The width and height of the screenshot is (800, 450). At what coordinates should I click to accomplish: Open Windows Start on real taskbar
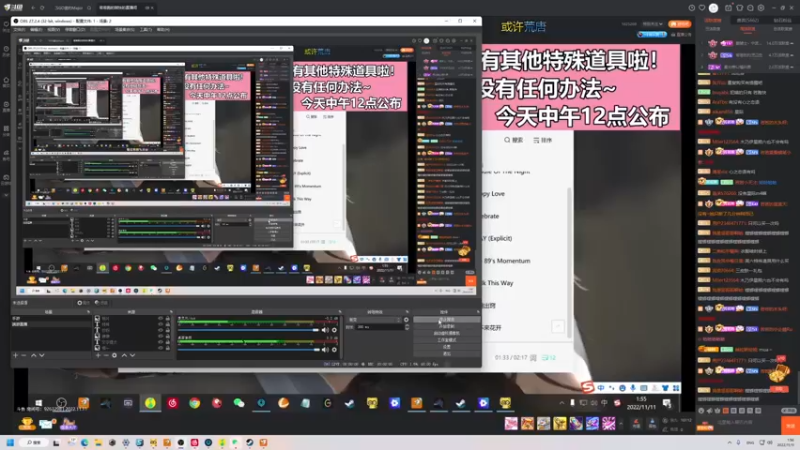(10, 442)
